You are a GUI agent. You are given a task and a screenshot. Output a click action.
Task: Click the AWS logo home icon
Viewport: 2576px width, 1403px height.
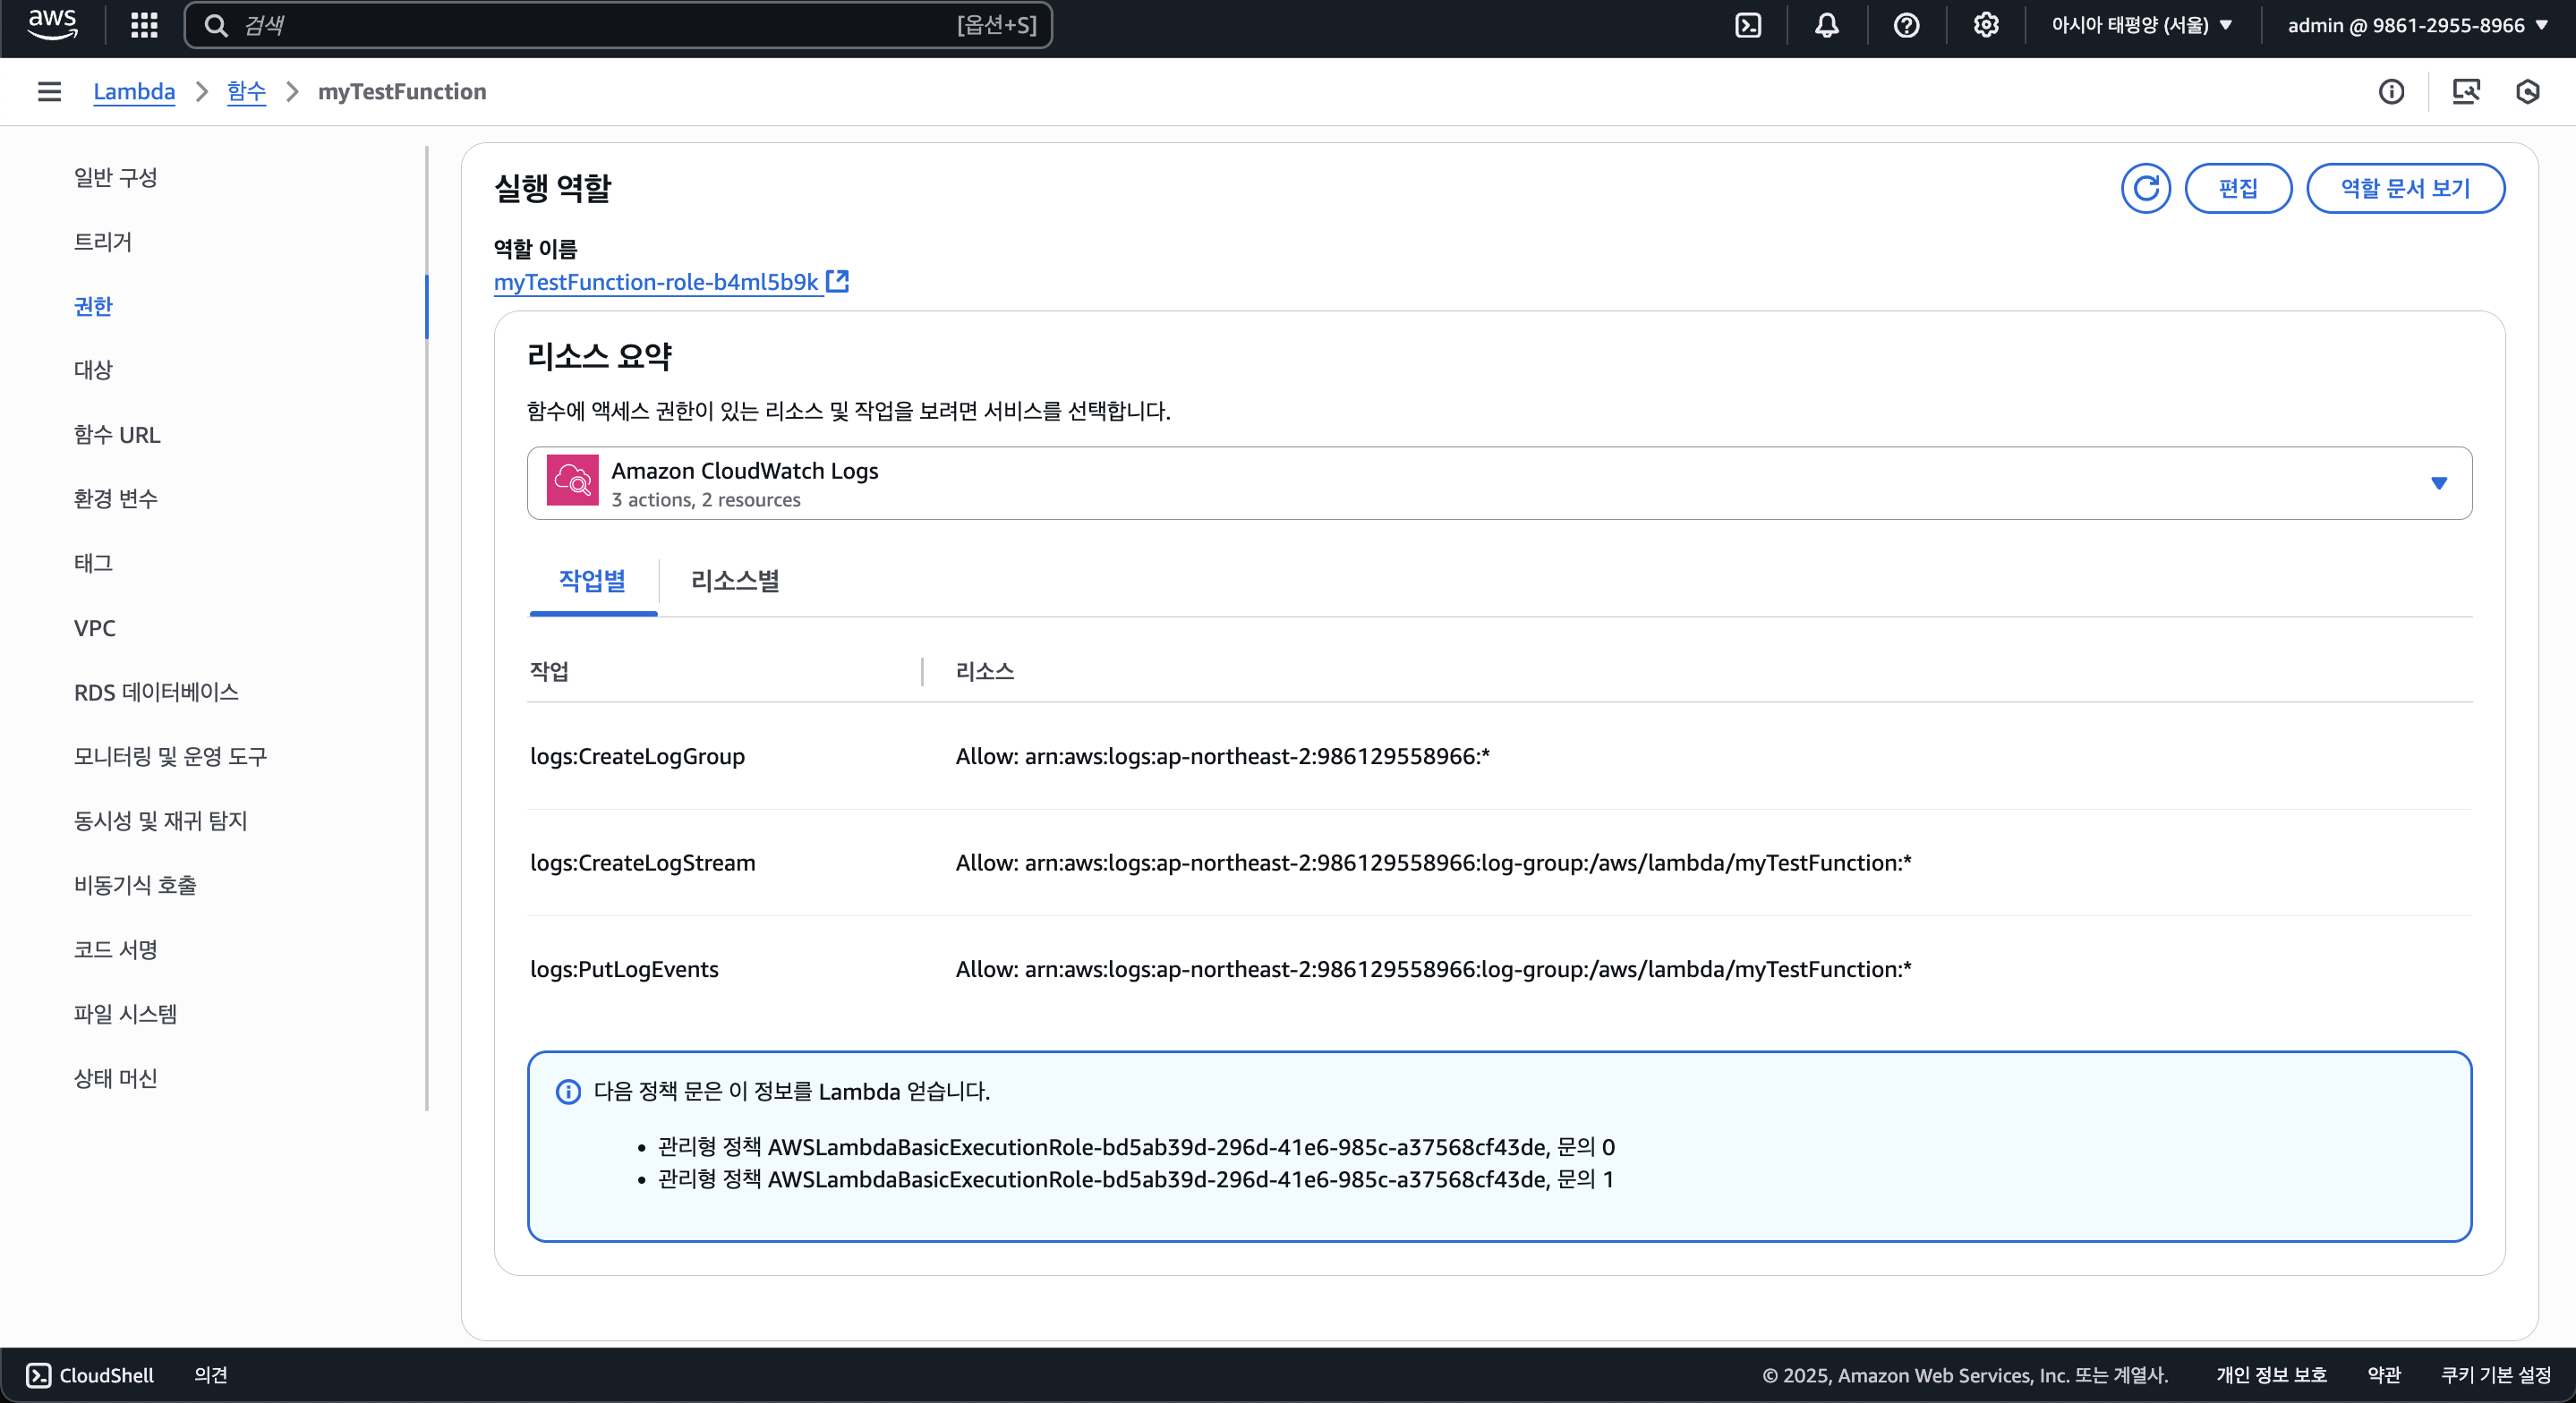click(x=52, y=24)
